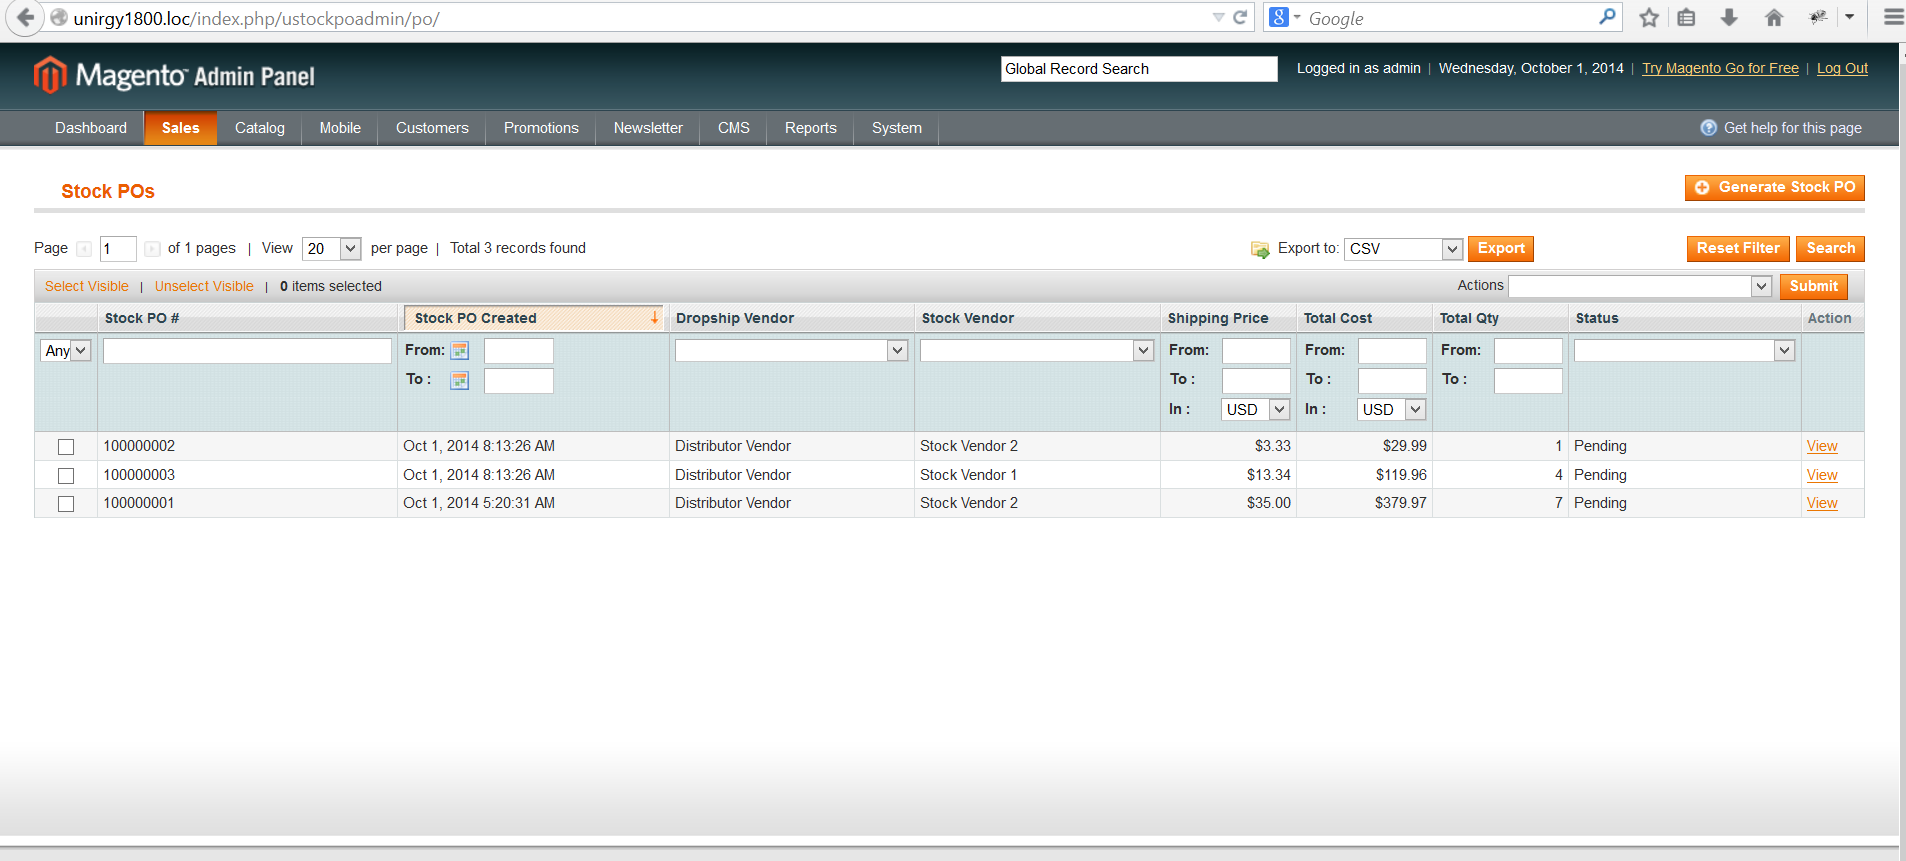Click Select Visible link

(x=87, y=287)
